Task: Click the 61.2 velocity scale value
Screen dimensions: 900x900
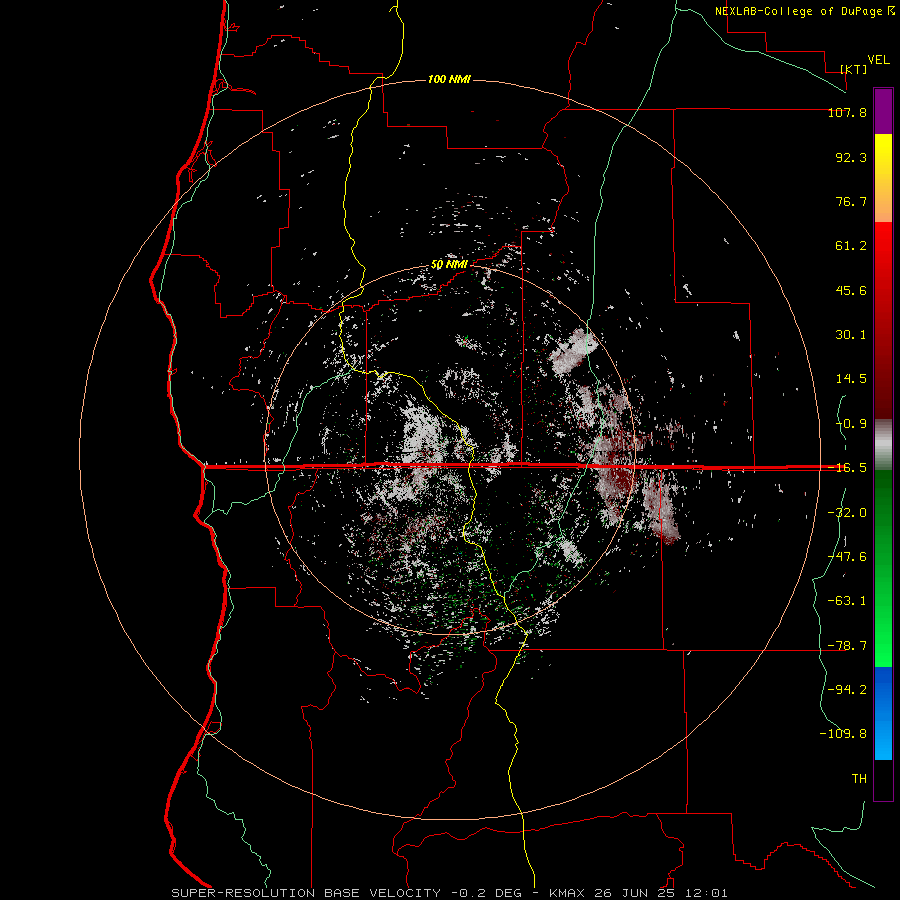Action: [x=851, y=246]
